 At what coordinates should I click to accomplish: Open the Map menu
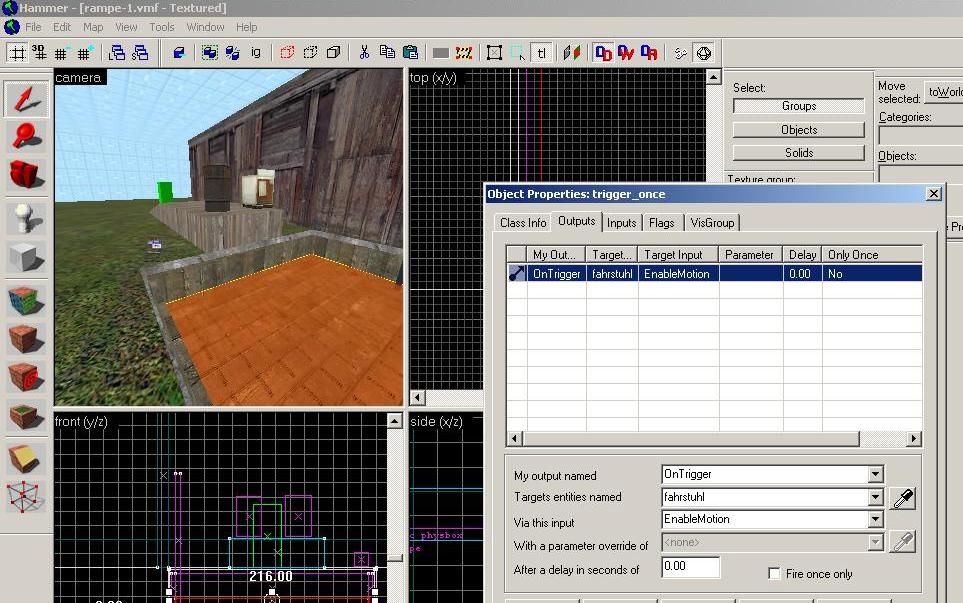pos(93,27)
